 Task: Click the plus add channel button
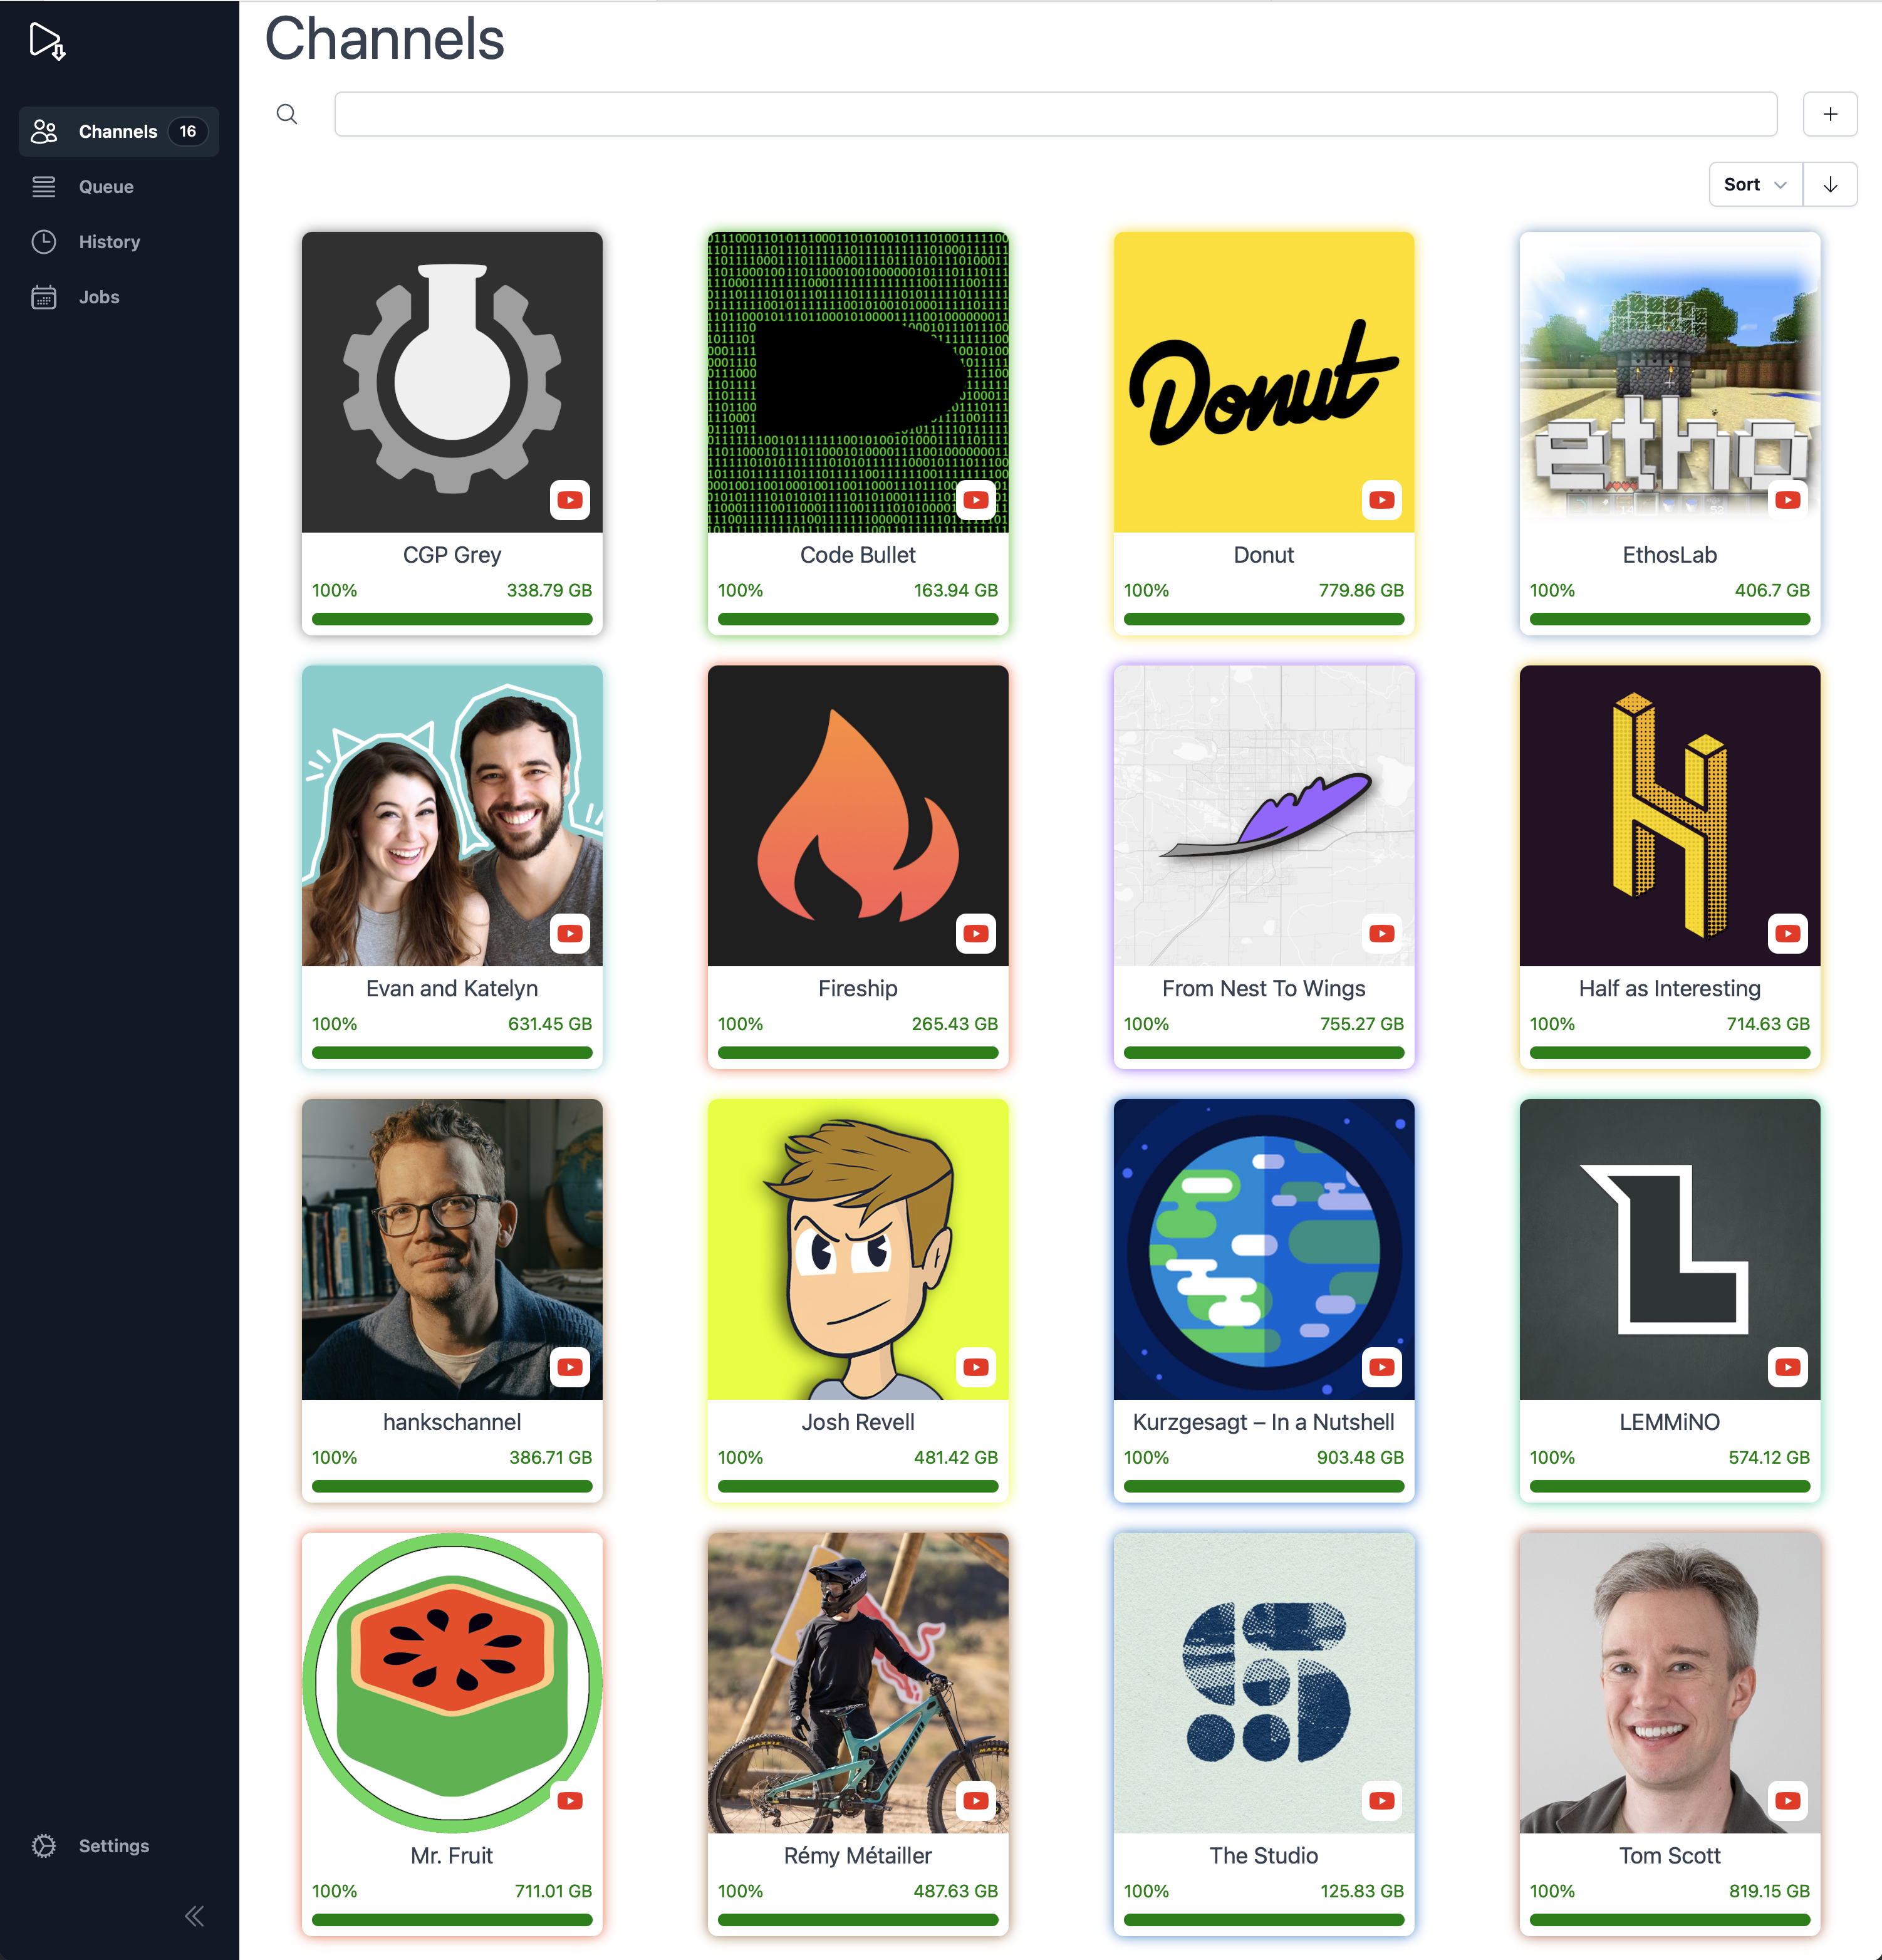(x=1829, y=114)
